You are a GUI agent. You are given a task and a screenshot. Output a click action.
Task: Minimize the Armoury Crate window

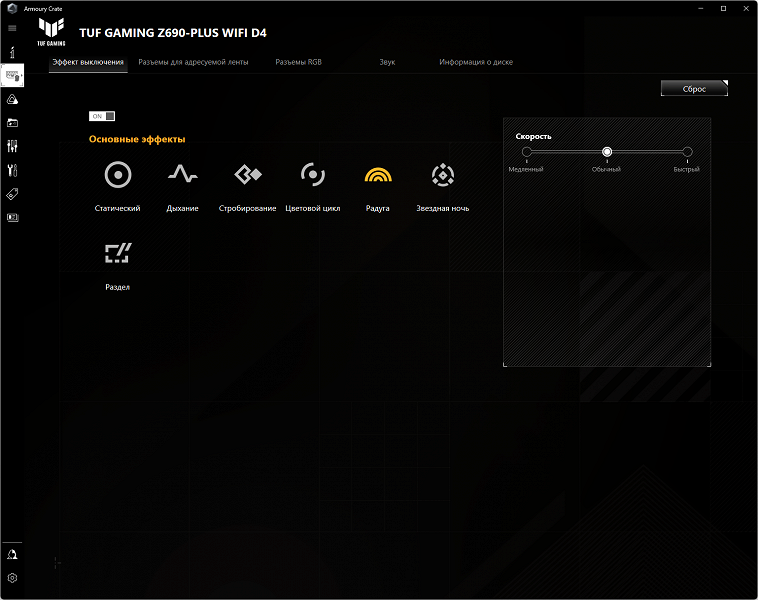point(700,8)
